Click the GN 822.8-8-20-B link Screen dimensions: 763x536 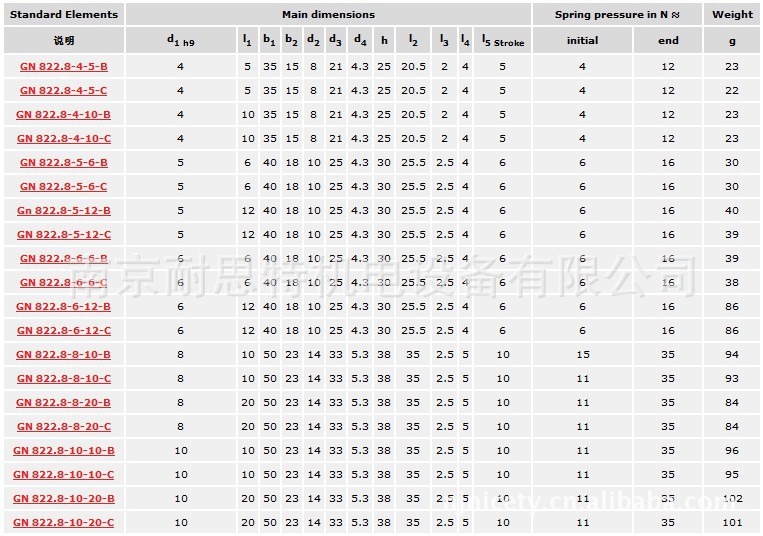pyautogui.click(x=64, y=402)
